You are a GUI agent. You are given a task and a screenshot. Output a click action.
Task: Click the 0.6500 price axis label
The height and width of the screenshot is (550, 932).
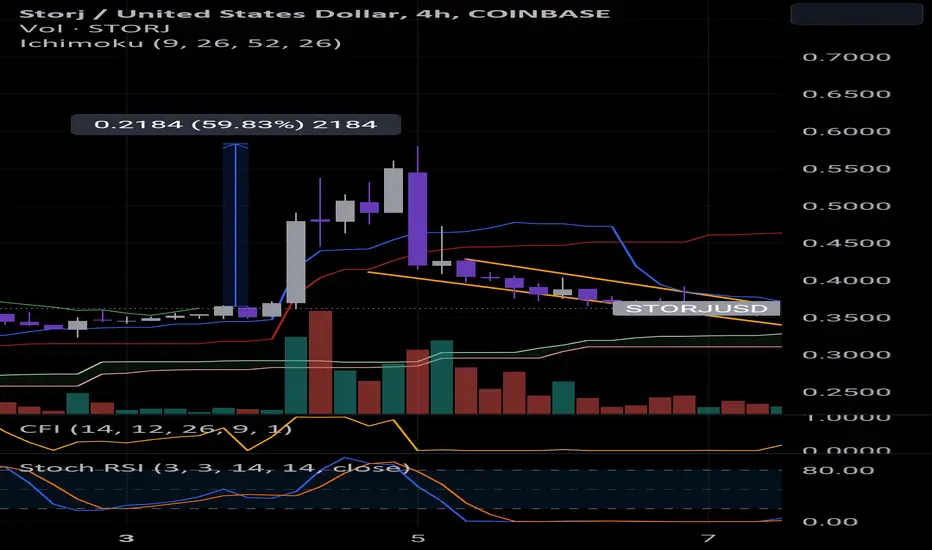(x=846, y=94)
